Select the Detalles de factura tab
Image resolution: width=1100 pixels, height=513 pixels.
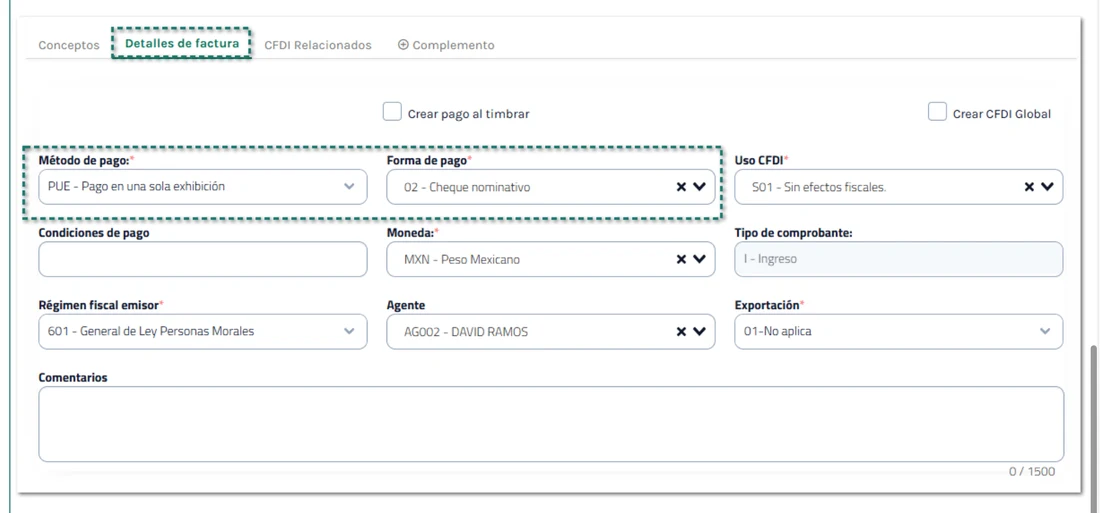click(x=182, y=44)
